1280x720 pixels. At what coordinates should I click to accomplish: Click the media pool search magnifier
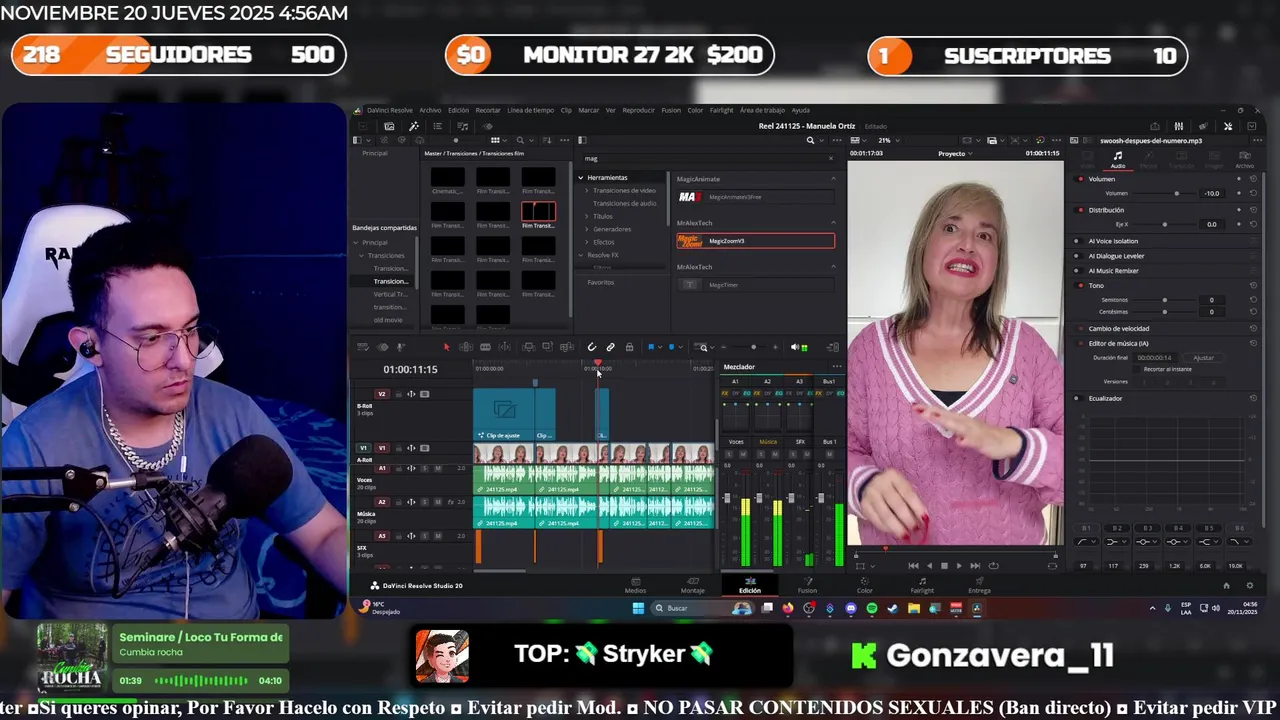[x=520, y=140]
